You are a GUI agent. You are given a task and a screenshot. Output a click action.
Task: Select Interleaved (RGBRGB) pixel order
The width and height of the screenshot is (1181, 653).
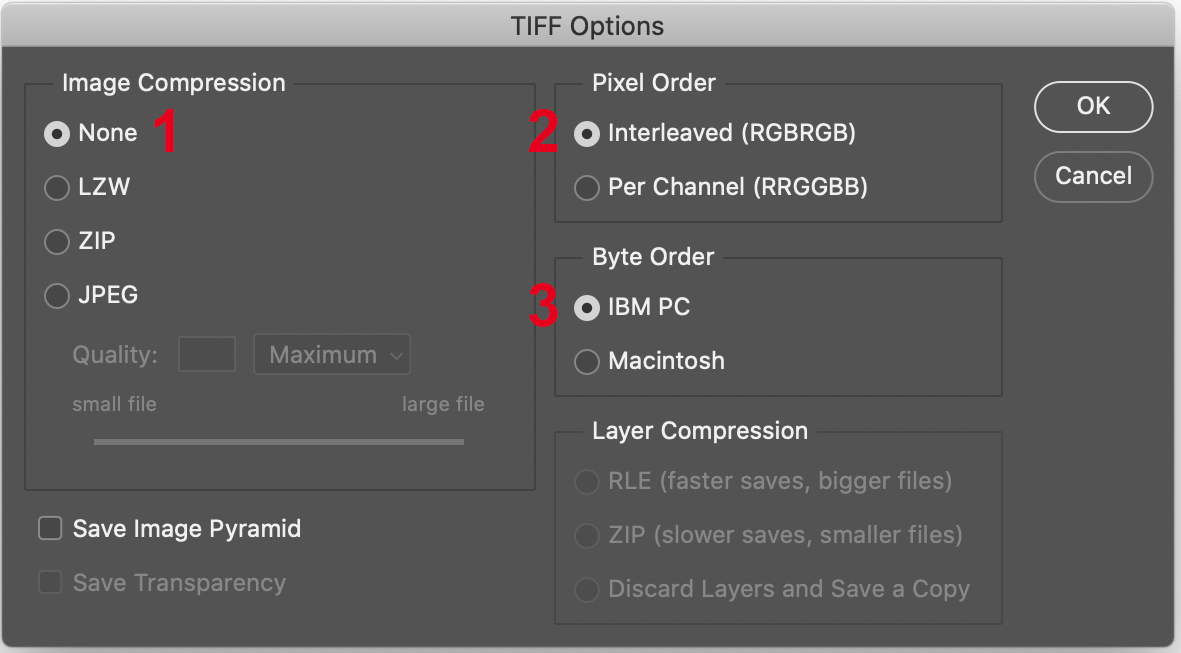(x=587, y=134)
